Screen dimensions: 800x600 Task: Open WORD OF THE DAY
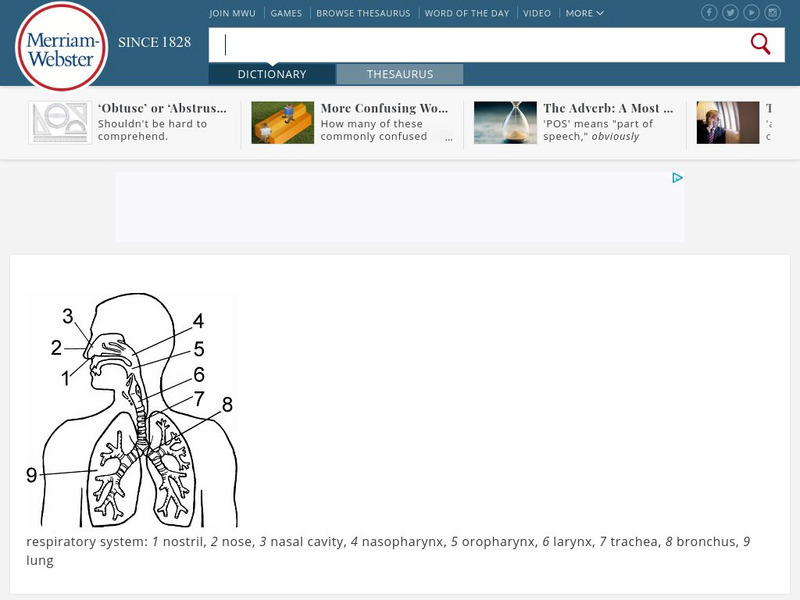[x=465, y=13]
